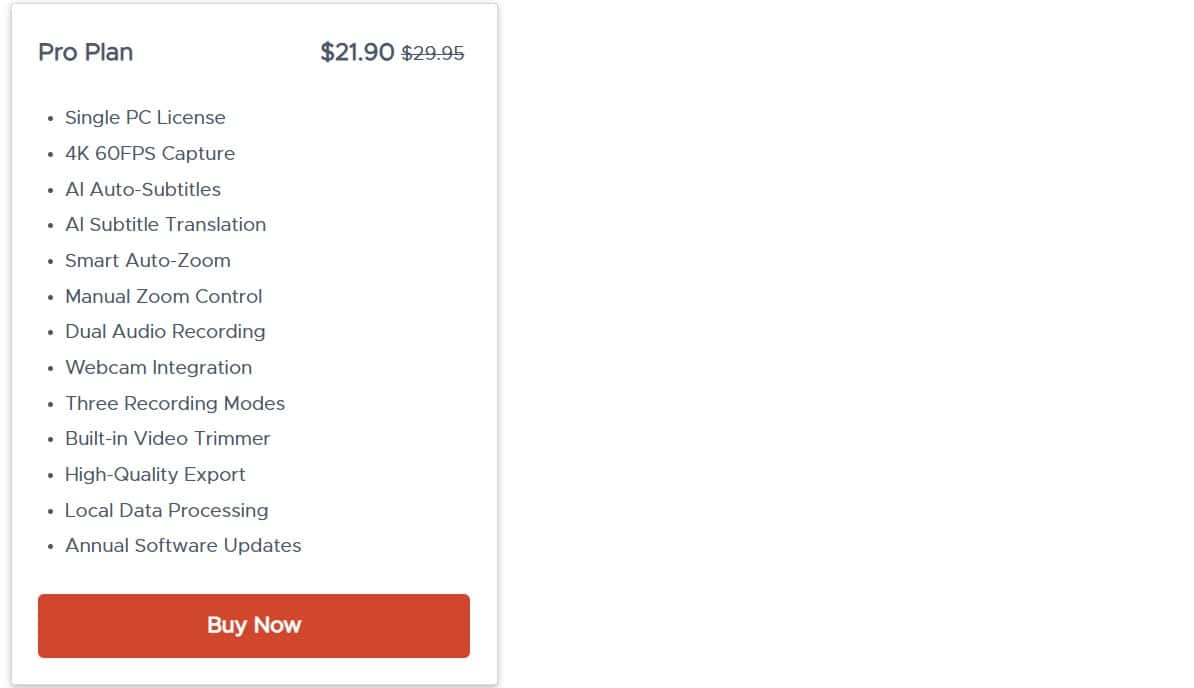Select the Pro Plan heading

pos(85,52)
